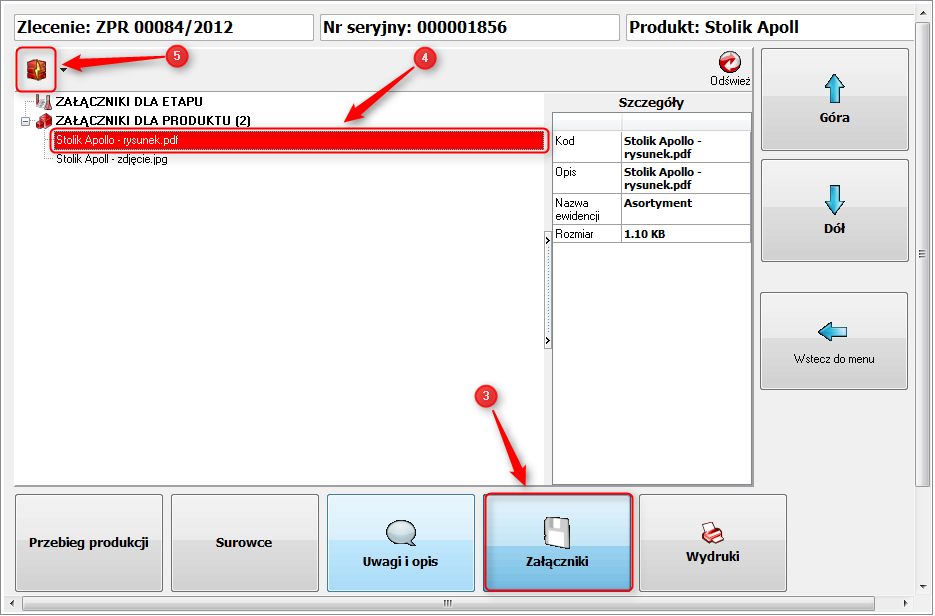
Task: Select Stolik Apollo - rysunek.pdf attachment
Action: [299, 140]
